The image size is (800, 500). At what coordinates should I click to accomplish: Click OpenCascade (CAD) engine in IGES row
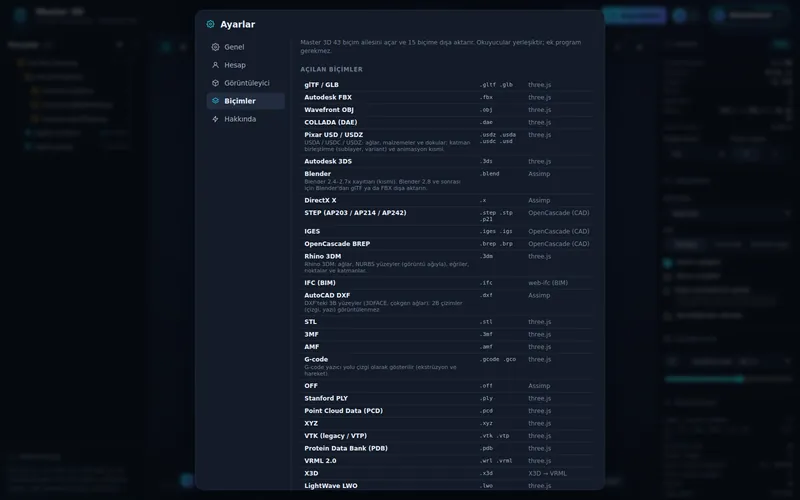coord(559,231)
